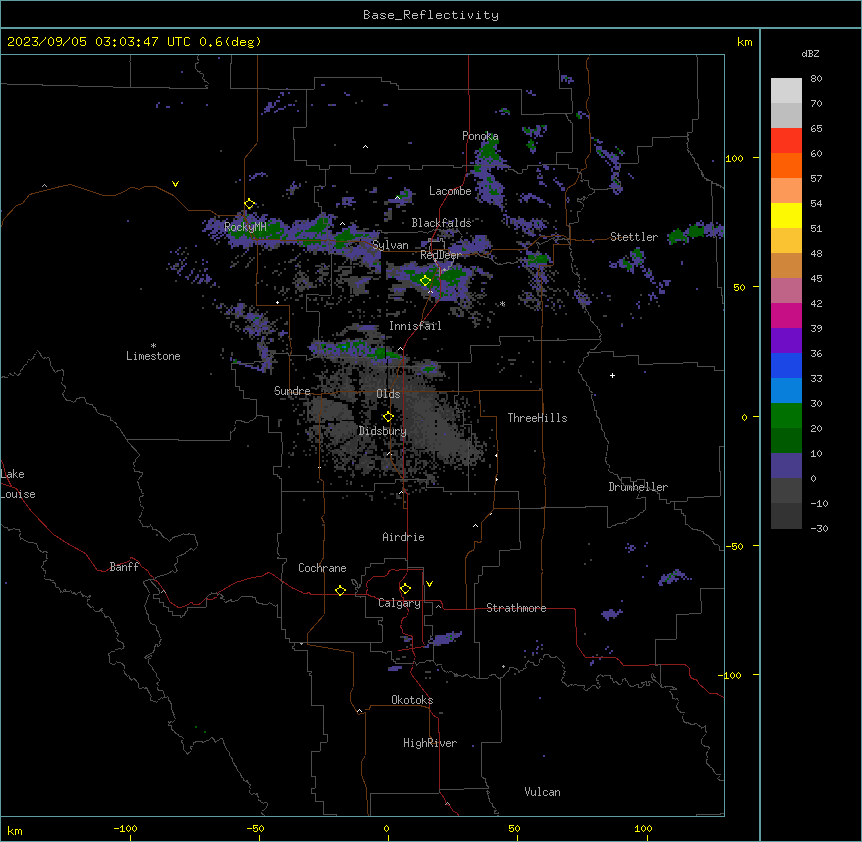Click the Airdrie city label
862x842 pixels.
(404, 537)
